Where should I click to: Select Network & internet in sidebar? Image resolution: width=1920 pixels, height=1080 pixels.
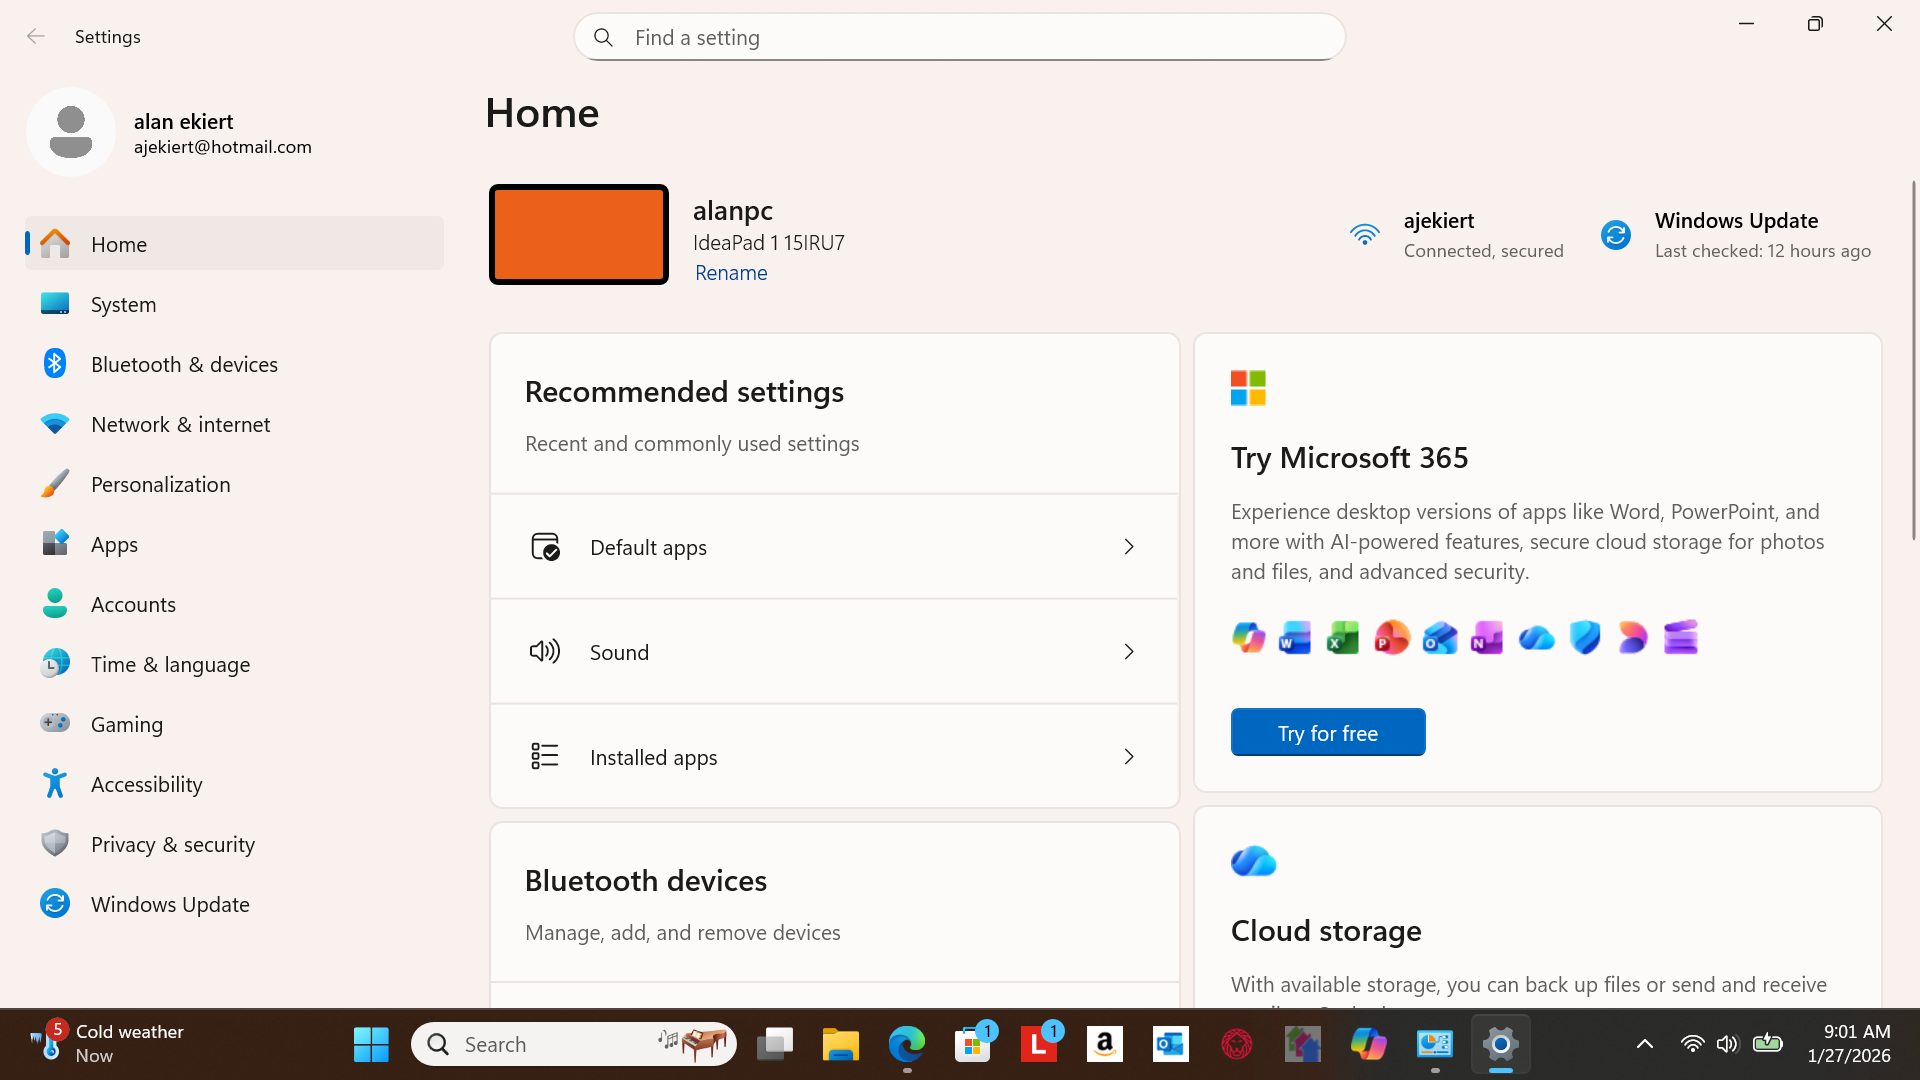click(x=180, y=424)
